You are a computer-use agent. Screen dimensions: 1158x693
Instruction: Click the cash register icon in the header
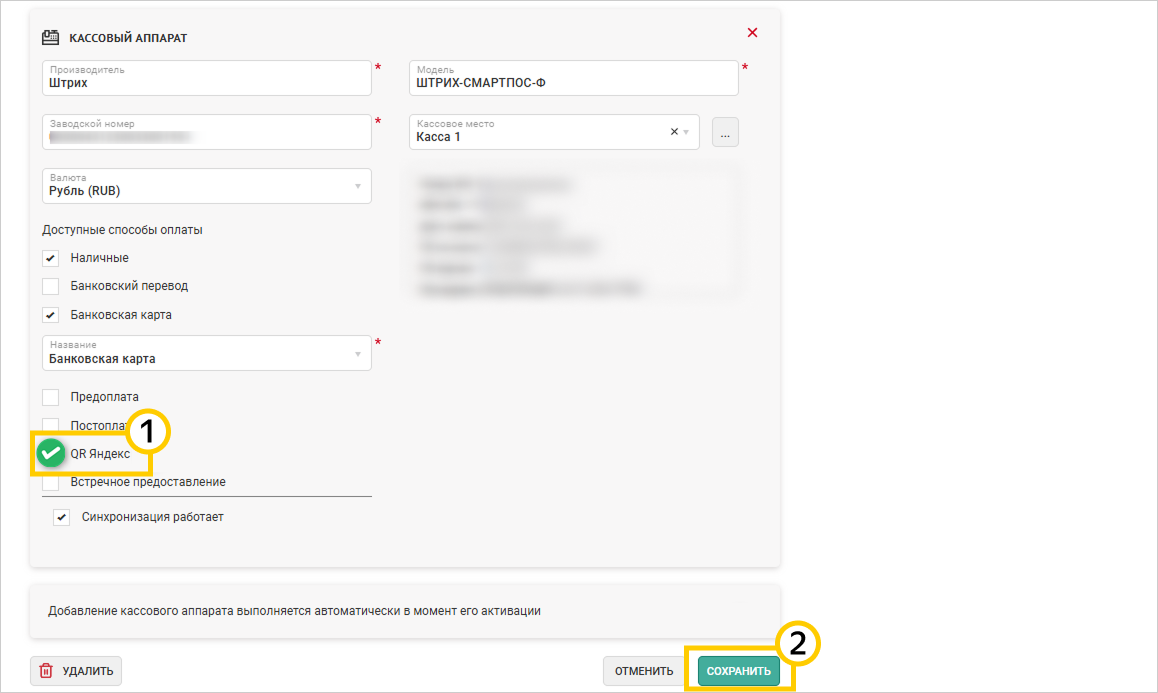click(x=50, y=37)
